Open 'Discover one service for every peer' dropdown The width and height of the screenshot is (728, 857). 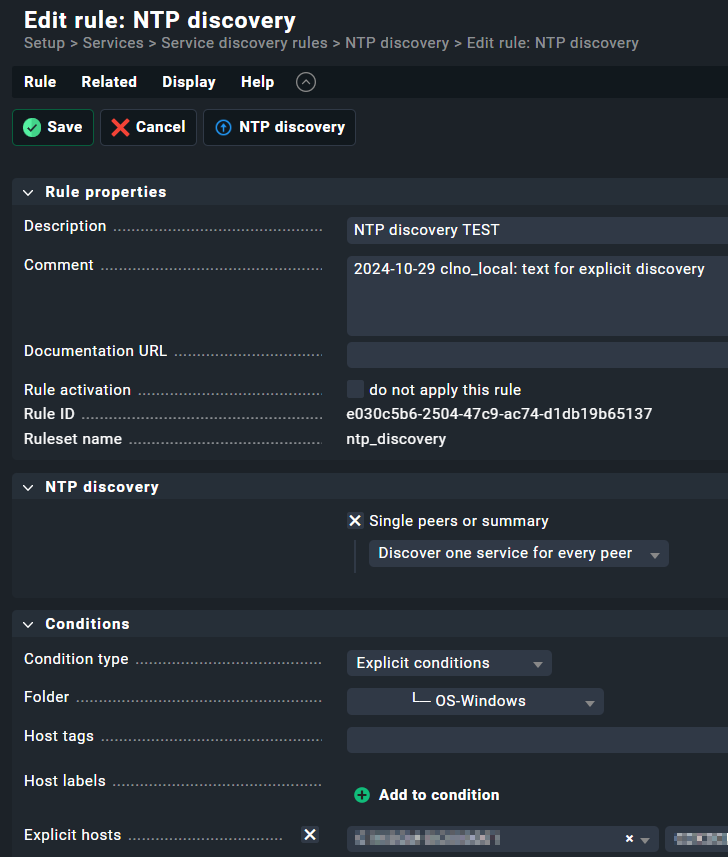[518, 554]
